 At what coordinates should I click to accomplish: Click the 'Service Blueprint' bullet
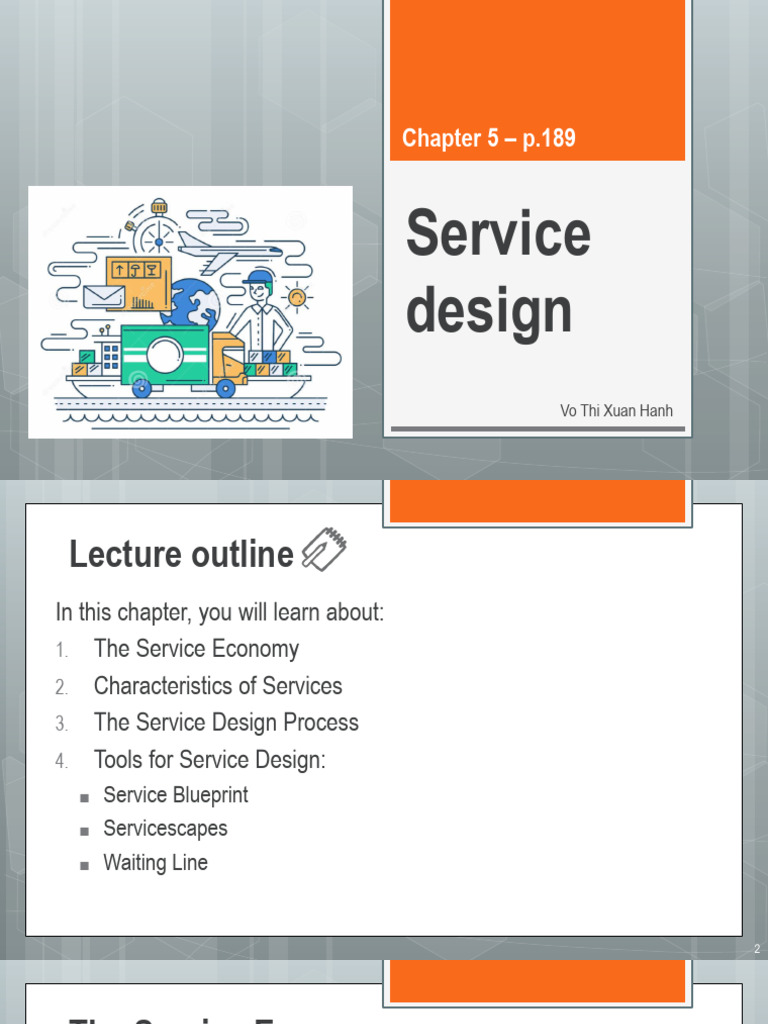tap(176, 795)
